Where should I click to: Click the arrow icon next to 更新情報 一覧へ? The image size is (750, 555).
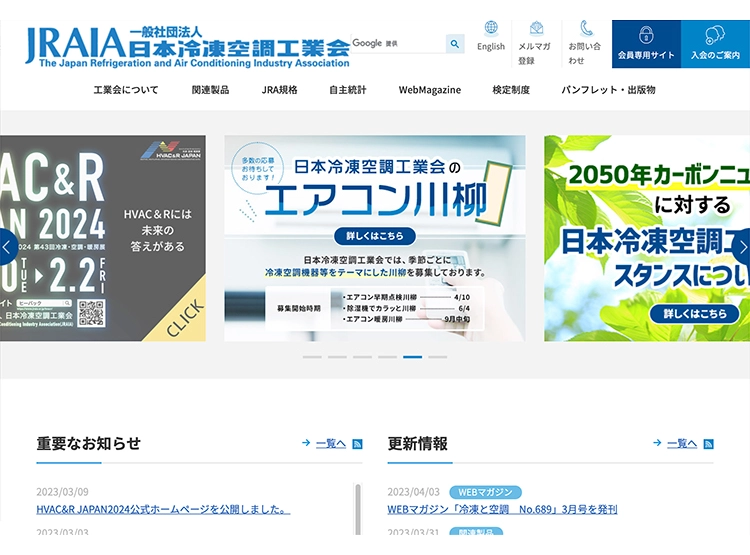click(657, 443)
